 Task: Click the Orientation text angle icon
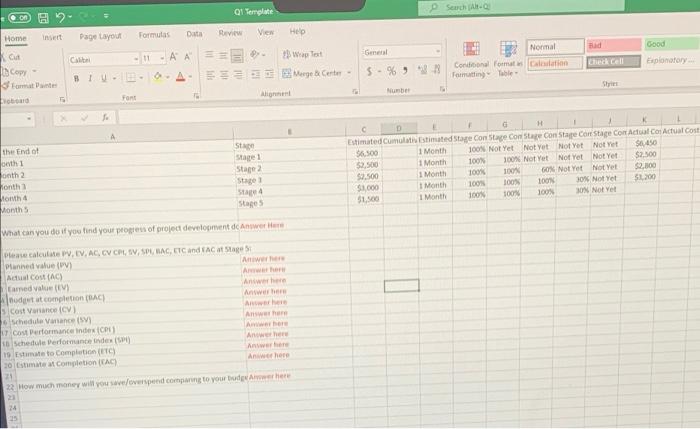[255, 54]
